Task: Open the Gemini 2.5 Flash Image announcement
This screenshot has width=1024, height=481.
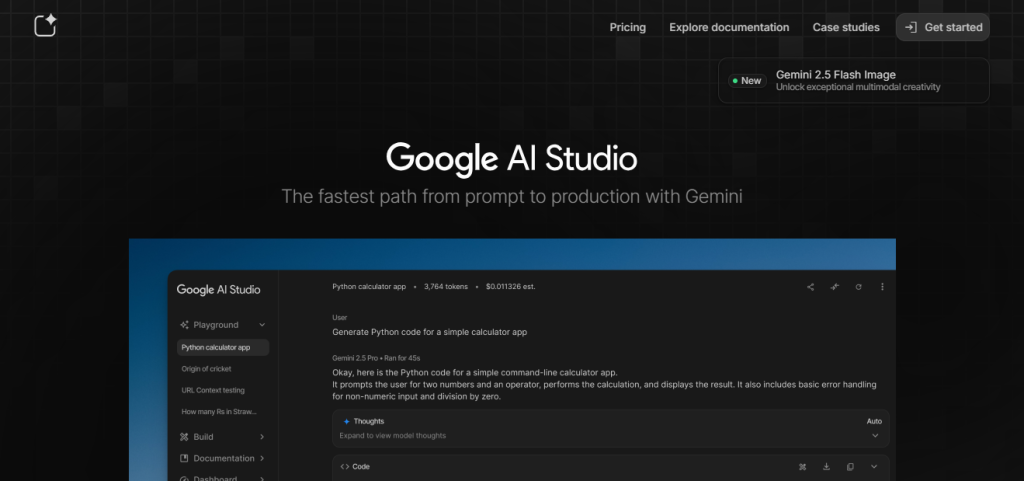Action: (x=854, y=81)
